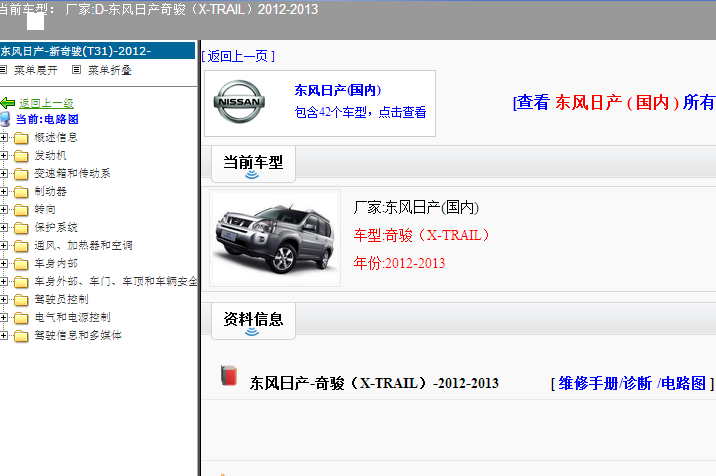Screen dimensions: 716x476
Task: Click 包含42个车型,点击查看 link
Action: click(360, 112)
